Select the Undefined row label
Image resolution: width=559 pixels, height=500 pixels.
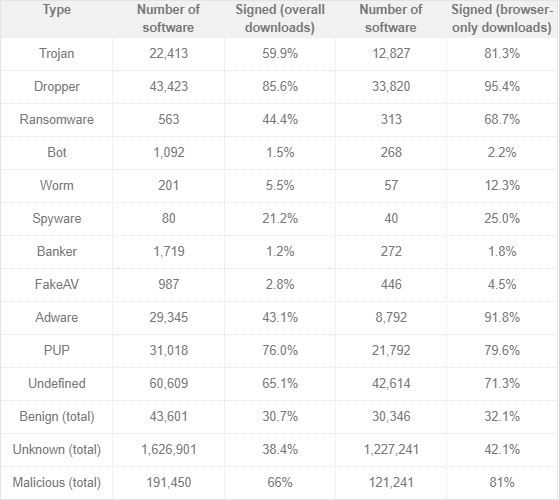click(57, 383)
